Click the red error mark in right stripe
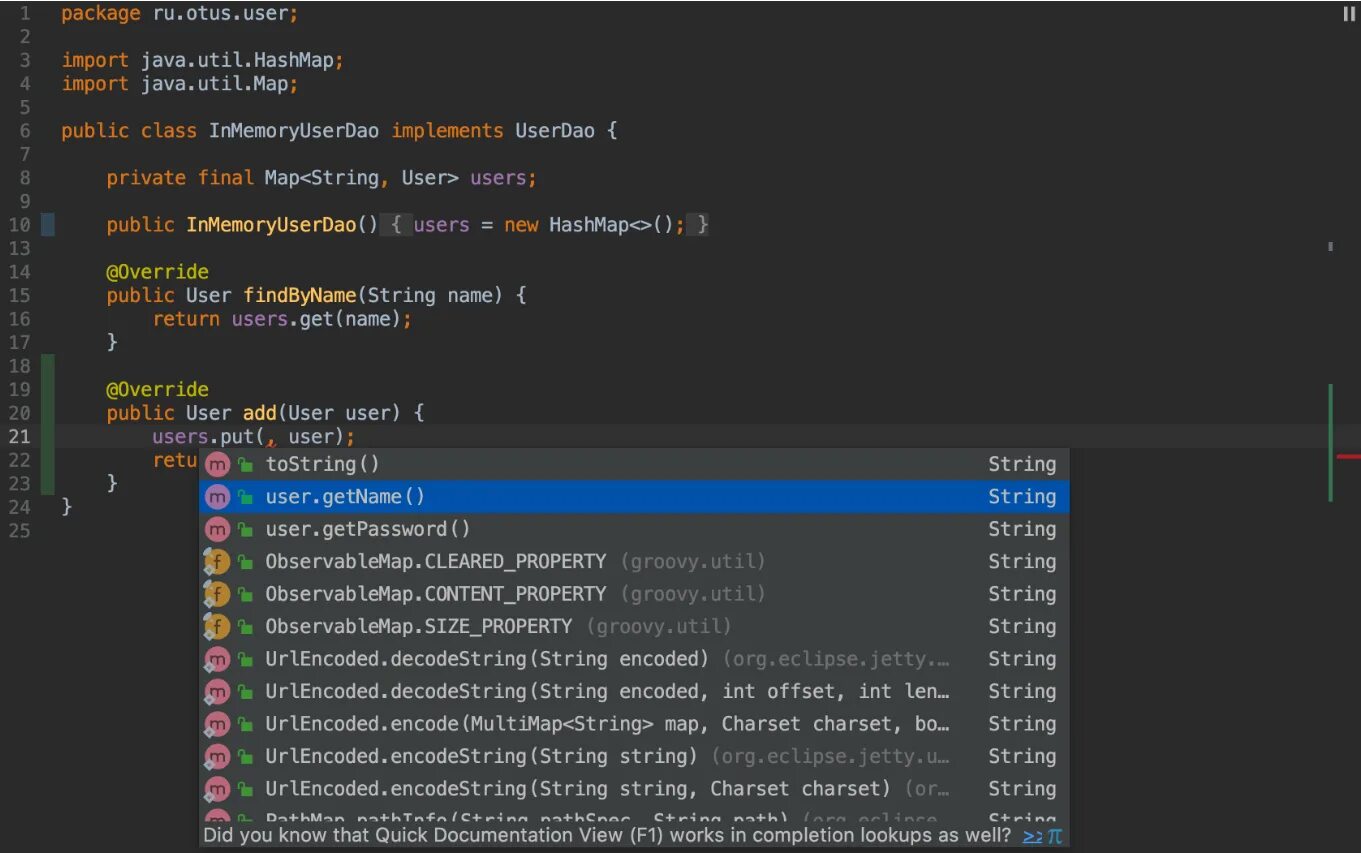 point(1348,455)
